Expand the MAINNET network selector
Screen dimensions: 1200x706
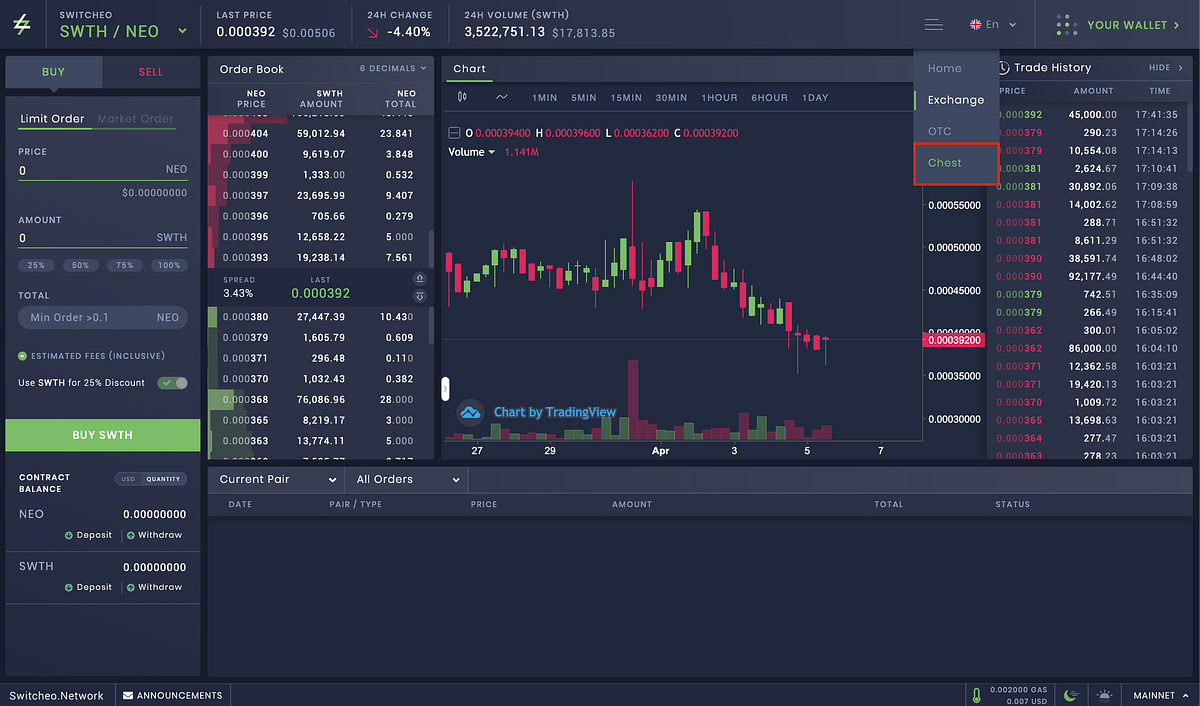[1159, 695]
